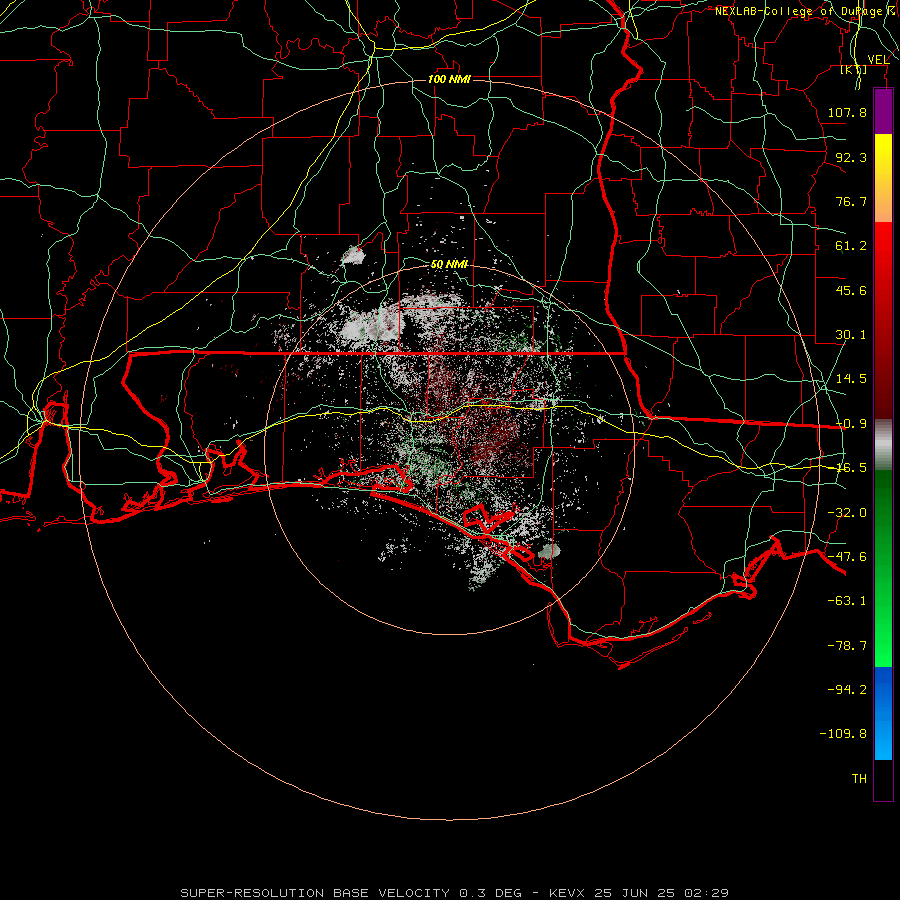Select the 76.7 scale label
This screenshot has width=900, height=900.
[851, 201]
